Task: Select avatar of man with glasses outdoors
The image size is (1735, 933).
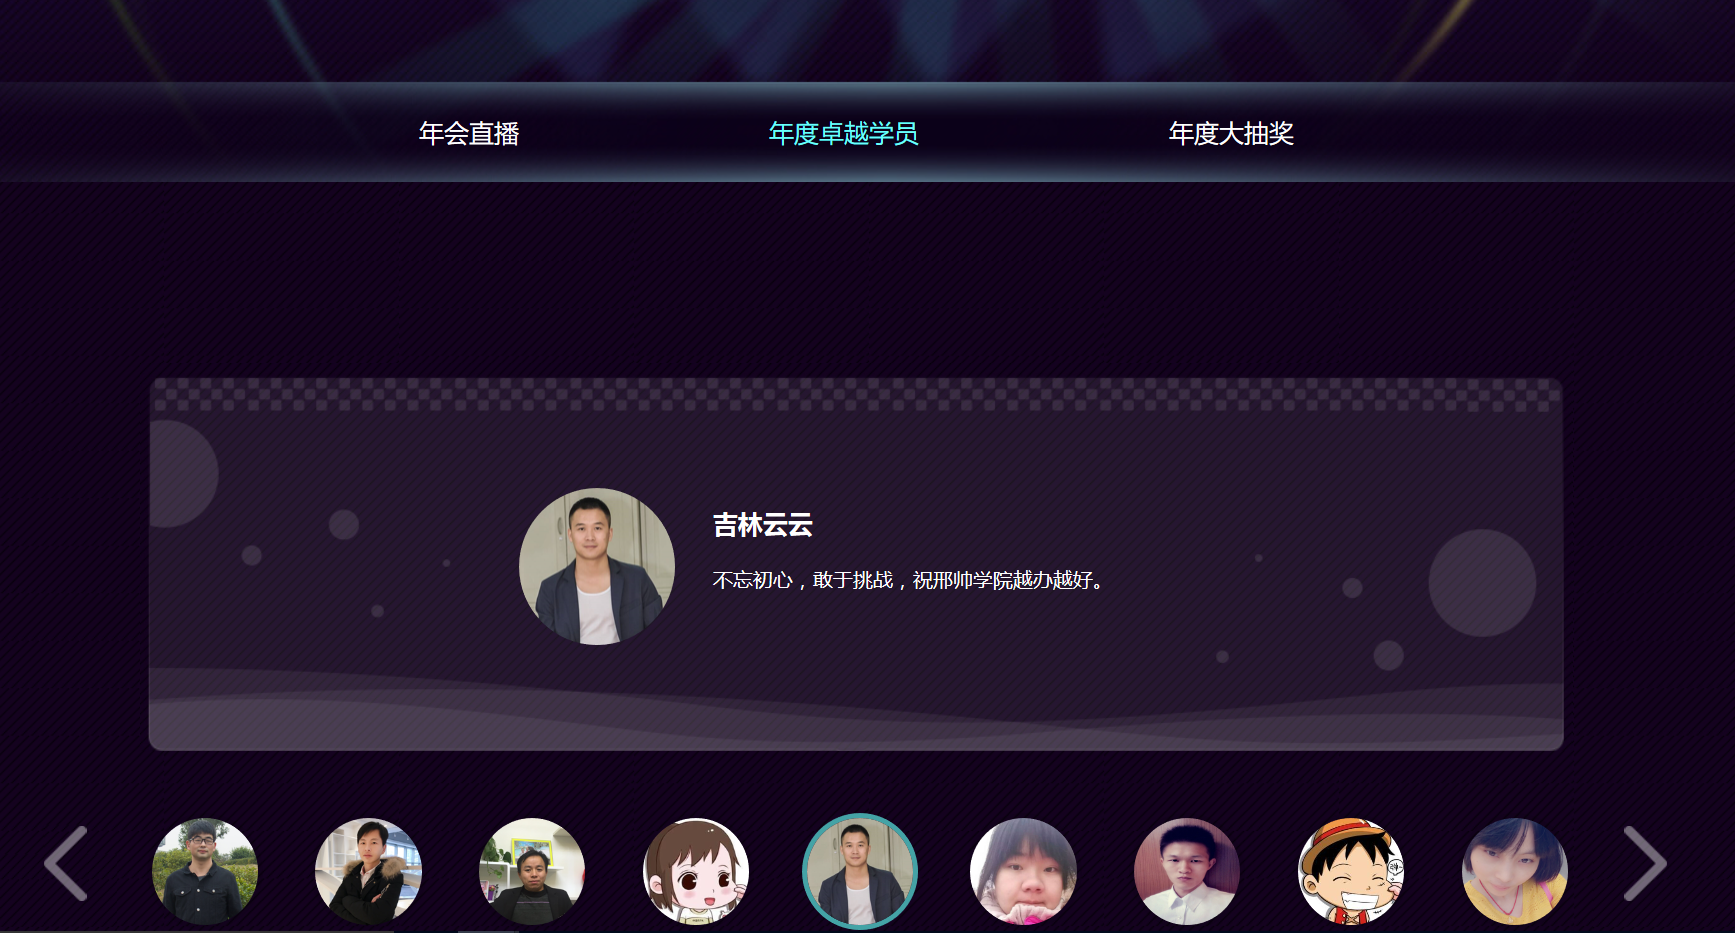Action: click(x=205, y=871)
